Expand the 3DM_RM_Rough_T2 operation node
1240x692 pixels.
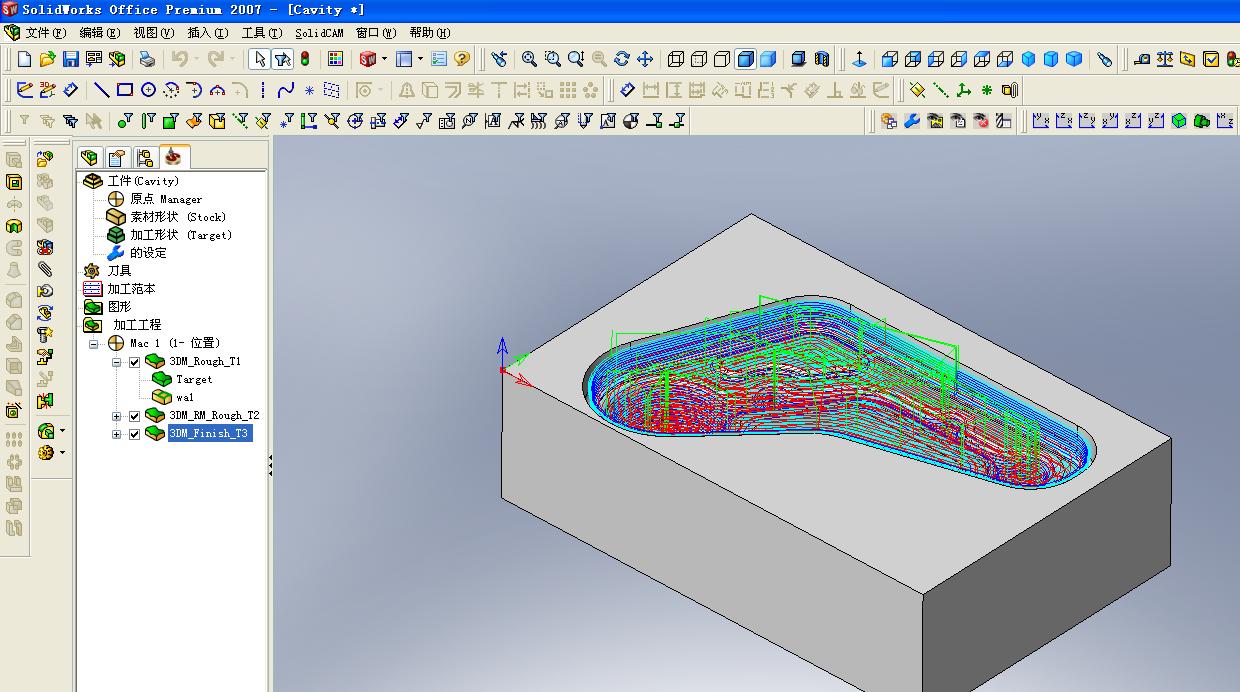point(117,415)
